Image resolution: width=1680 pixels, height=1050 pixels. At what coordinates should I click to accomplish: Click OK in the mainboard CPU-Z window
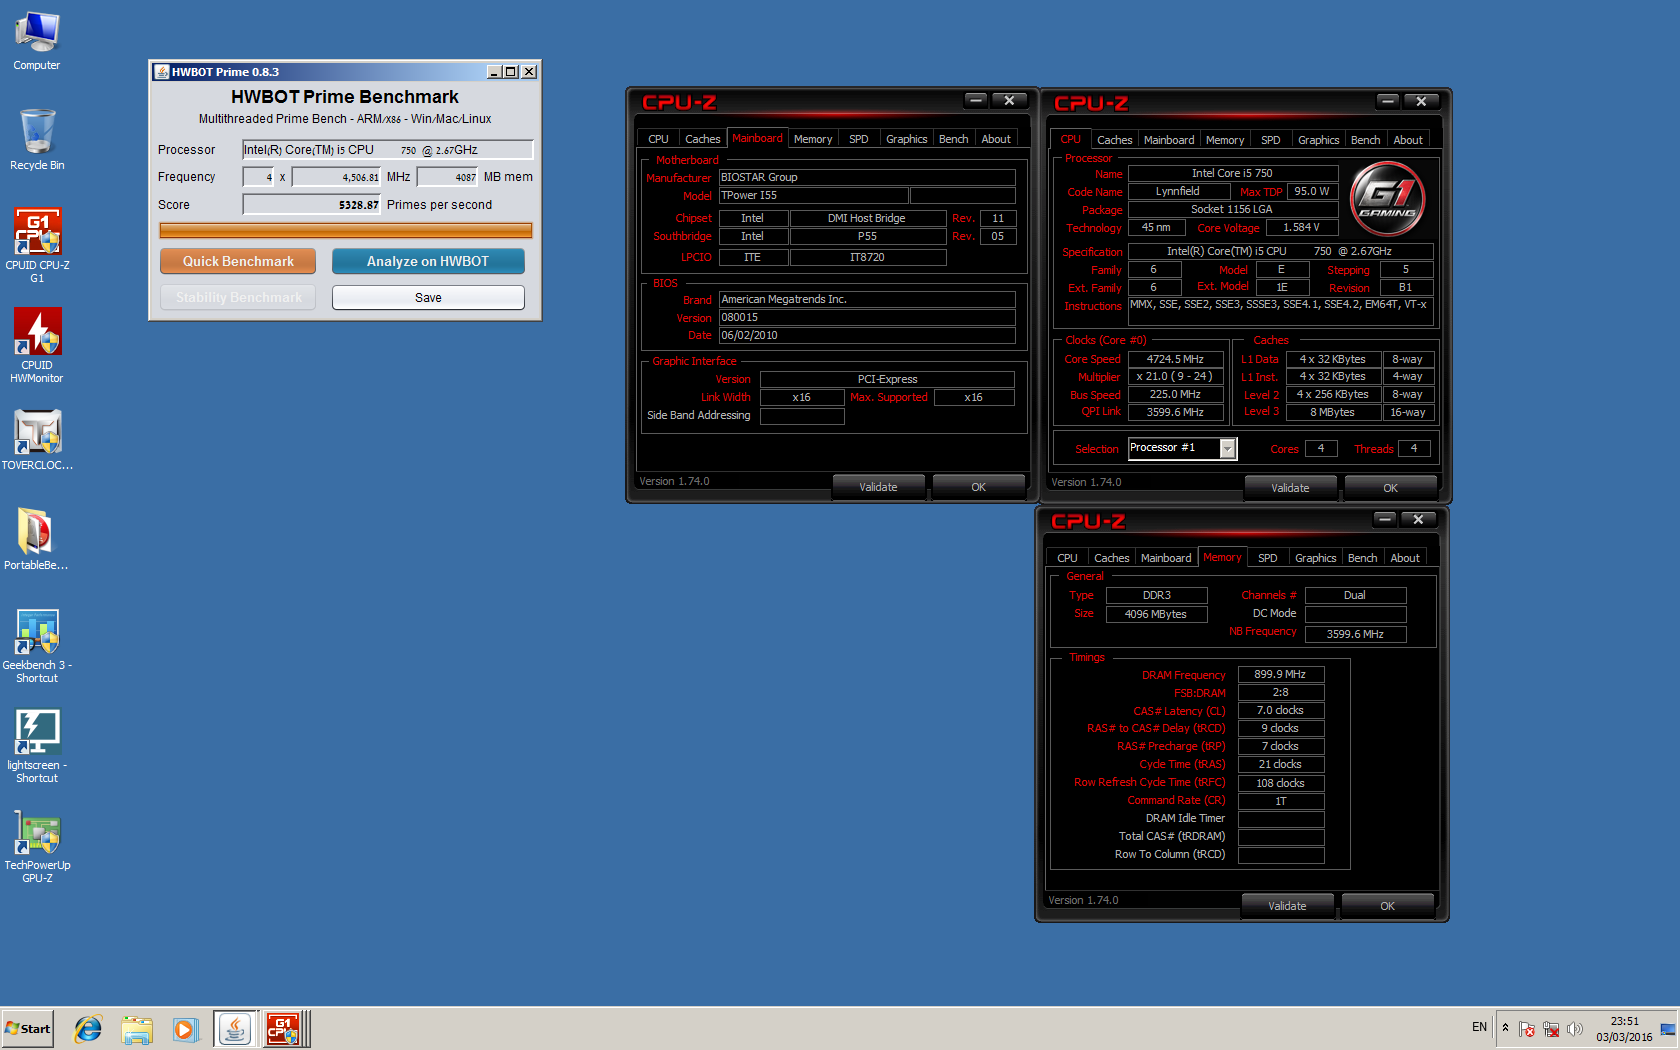pos(979,487)
